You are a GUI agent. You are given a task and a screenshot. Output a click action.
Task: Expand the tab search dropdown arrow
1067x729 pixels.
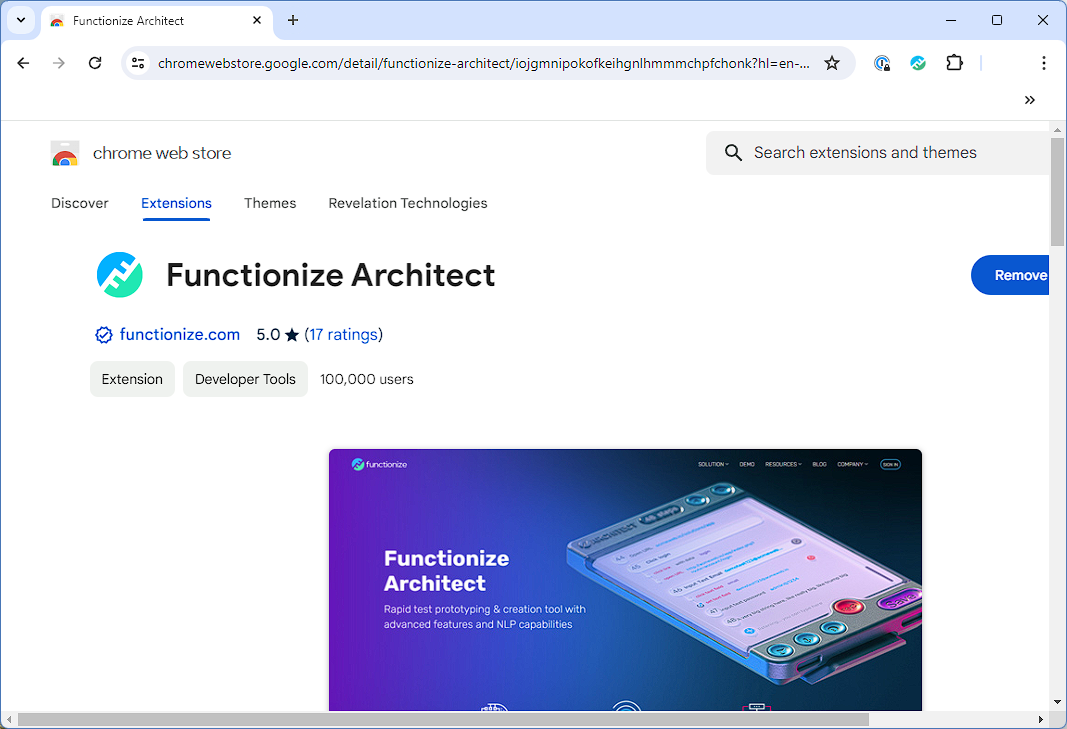(x=20, y=20)
